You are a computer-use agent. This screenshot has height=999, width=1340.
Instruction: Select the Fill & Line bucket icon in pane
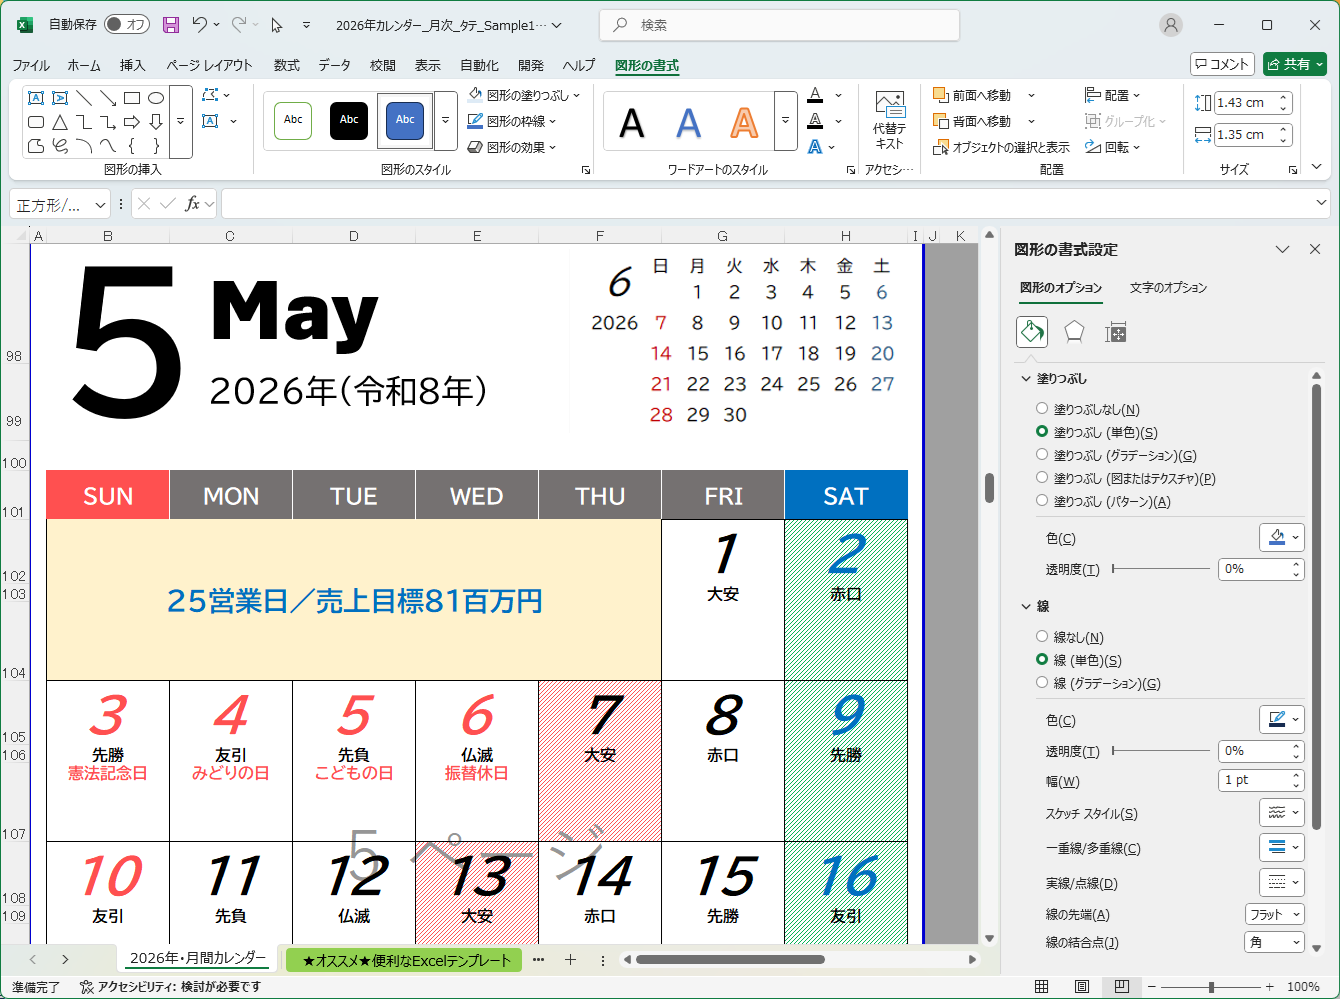click(x=1031, y=331)
